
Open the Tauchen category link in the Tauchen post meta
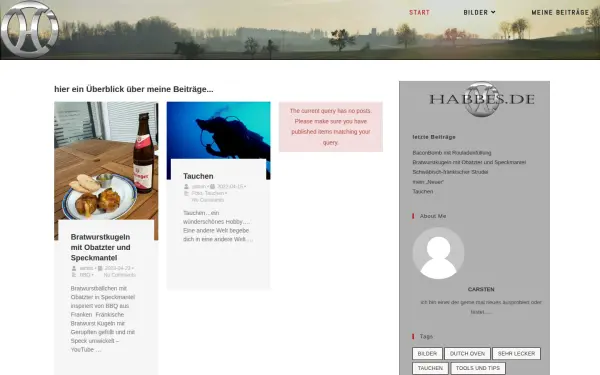coord(214,193)
